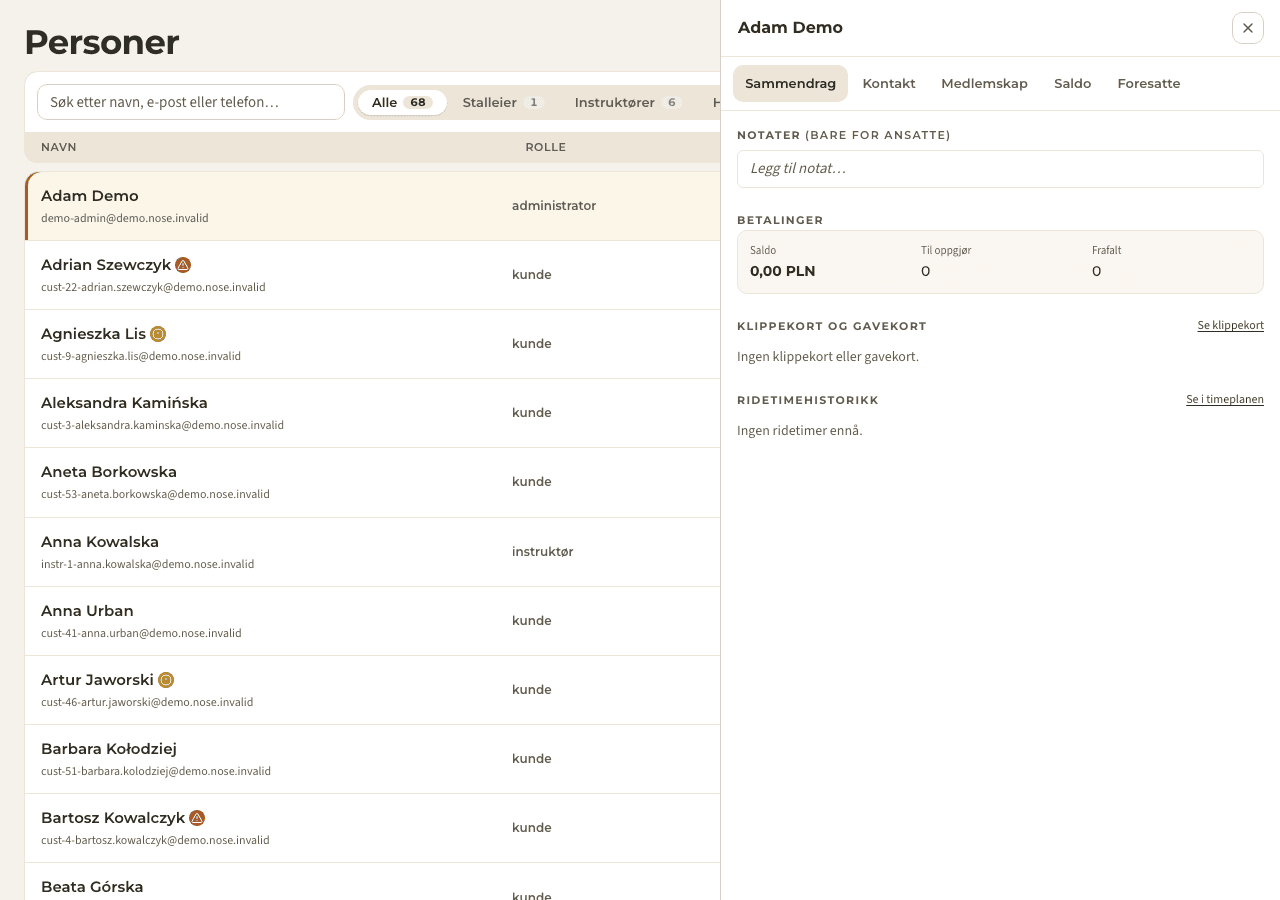This screenshot has height=900, width=1280.
Task: Follow the Se klippekort link
Action: [x=1231, y=326]
